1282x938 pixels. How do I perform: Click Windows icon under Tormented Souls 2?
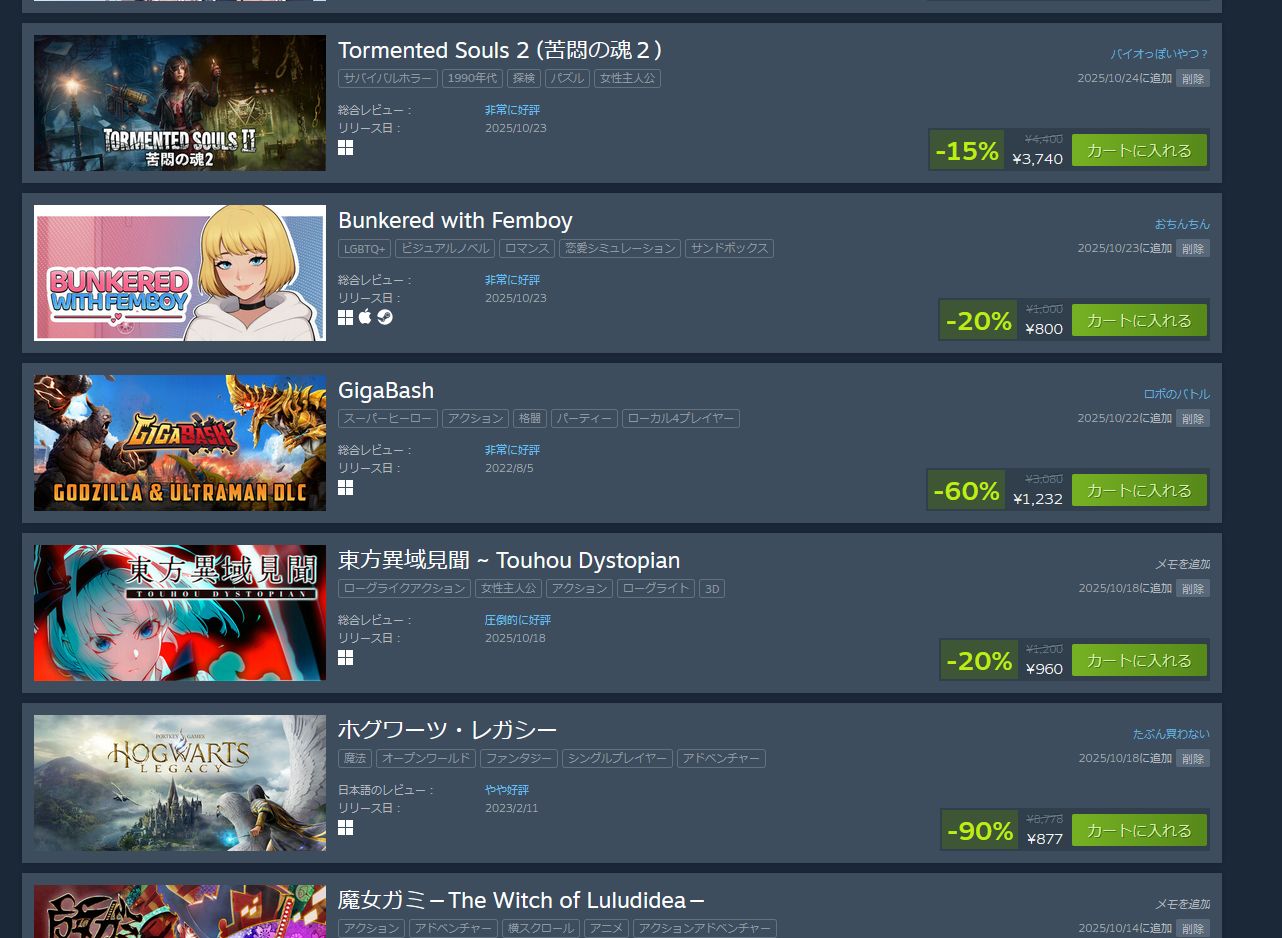point(345,148)
